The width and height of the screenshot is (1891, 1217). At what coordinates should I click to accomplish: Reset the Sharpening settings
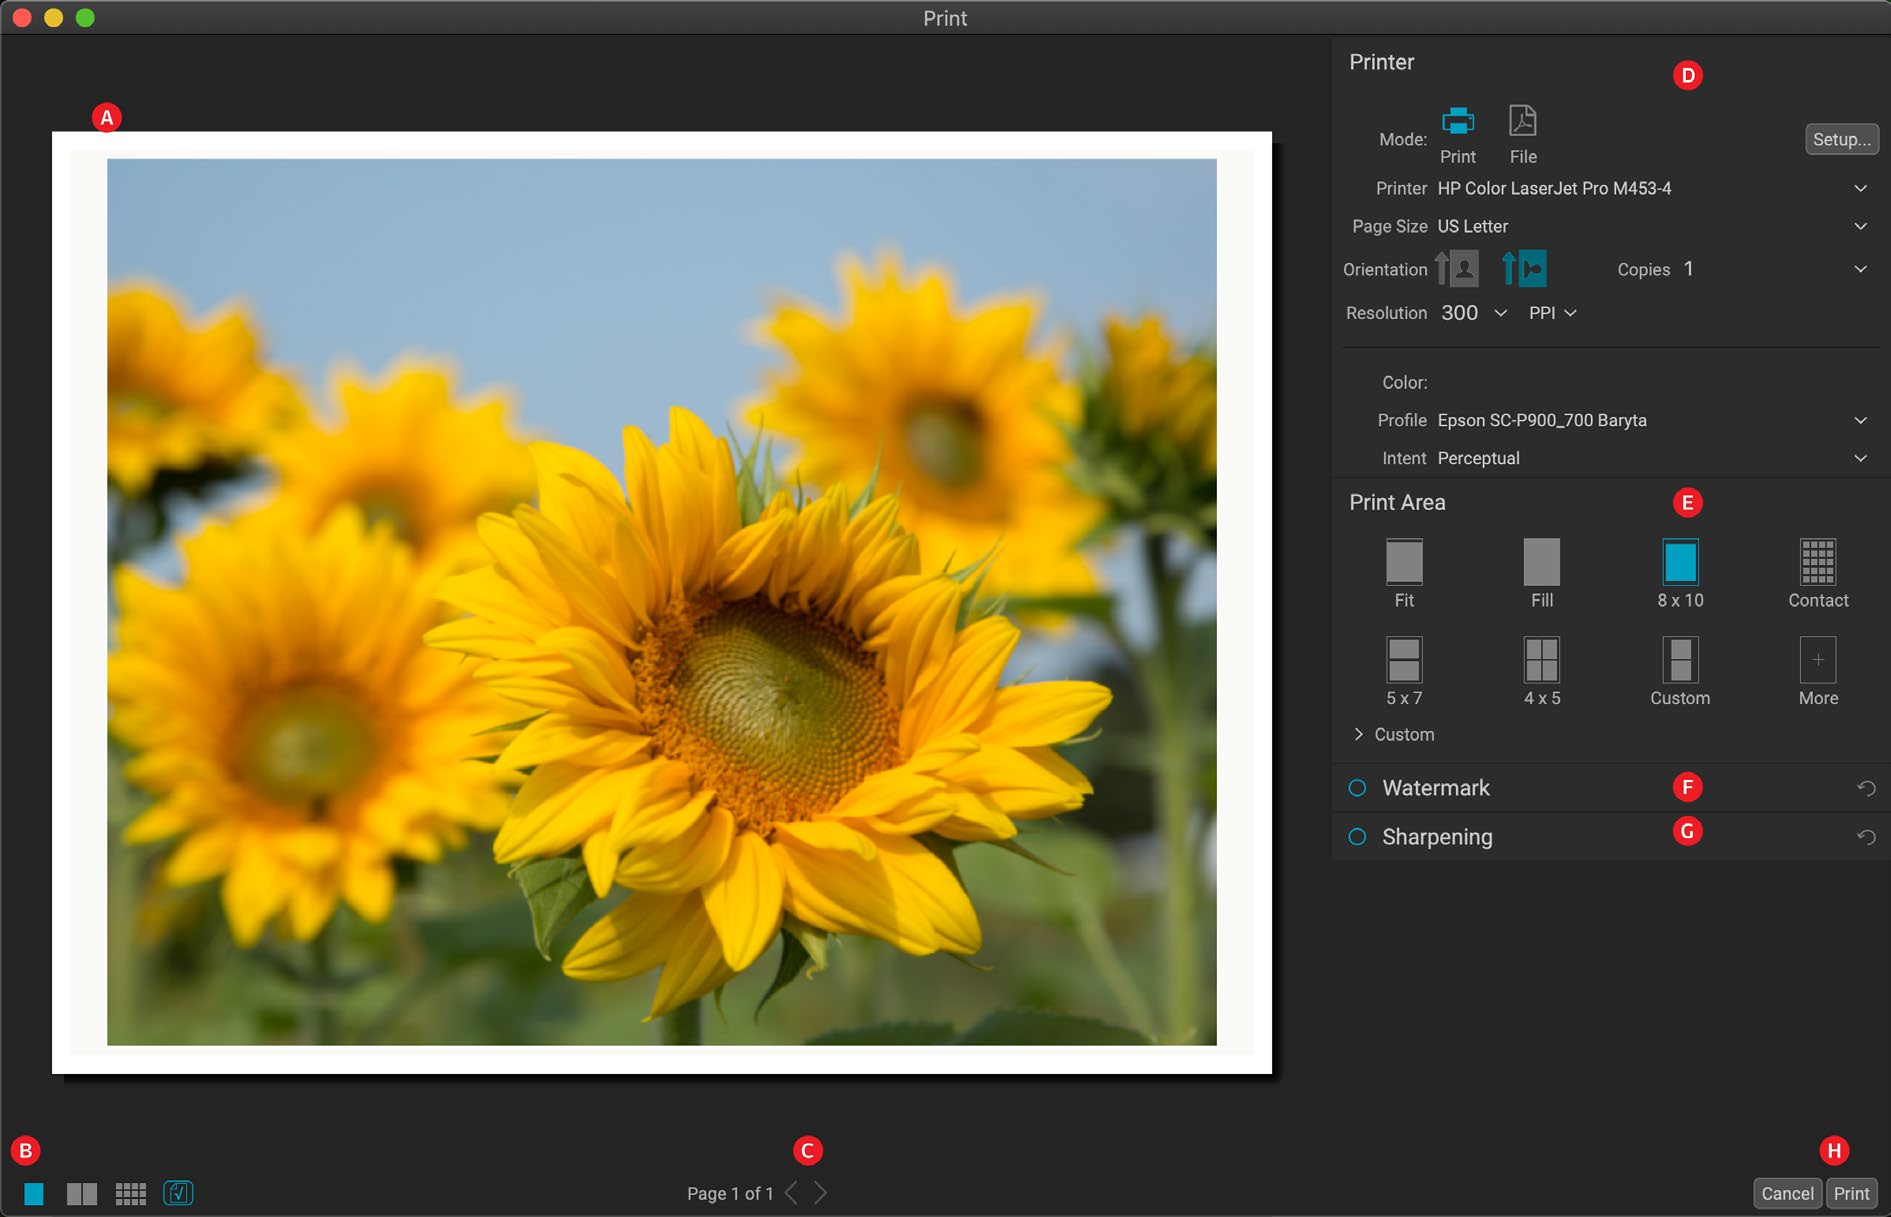pyautogui.click(x=1866, y=837)
